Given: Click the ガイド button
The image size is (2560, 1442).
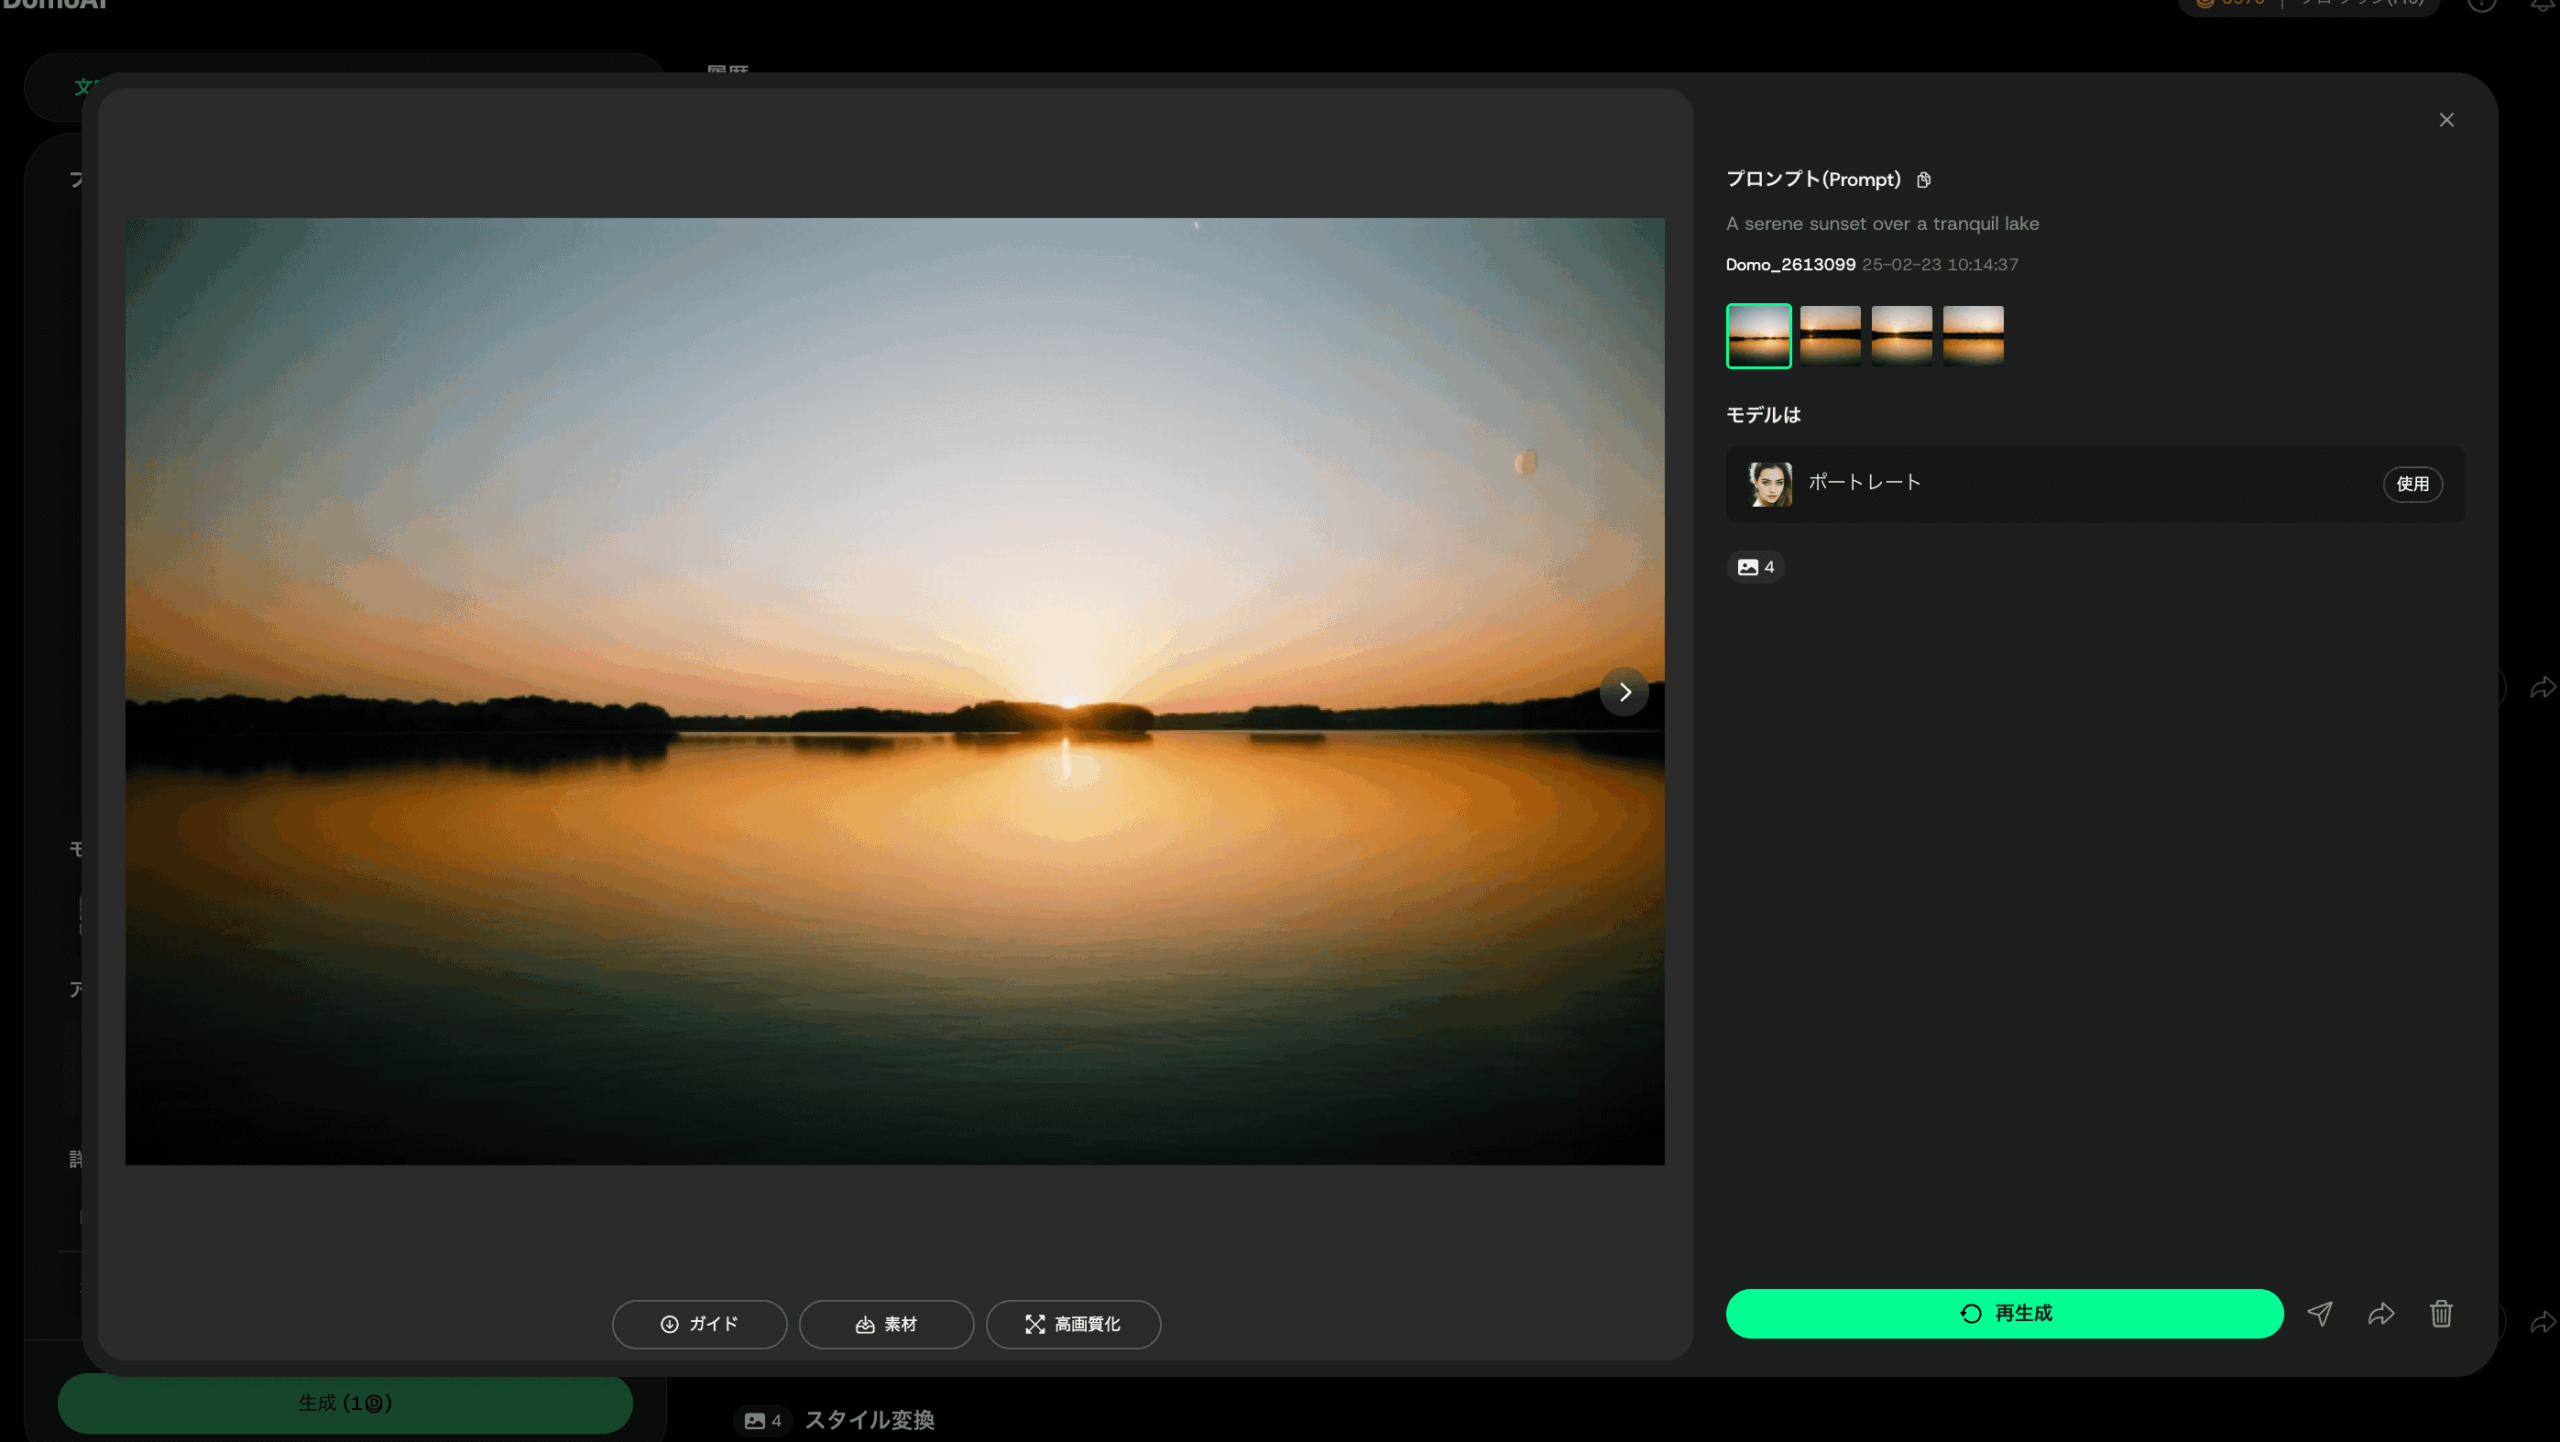Looking at the screenshot, I should pos(699,1324).
